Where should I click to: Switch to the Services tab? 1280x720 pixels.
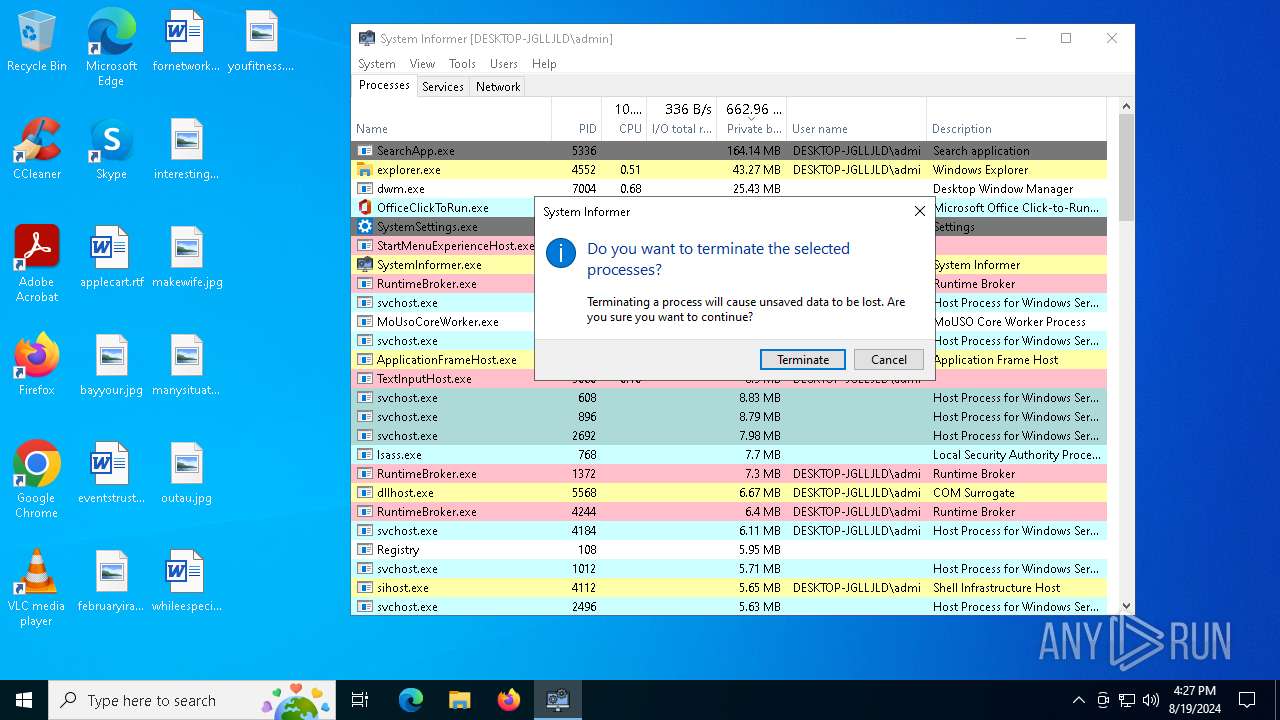442,87
